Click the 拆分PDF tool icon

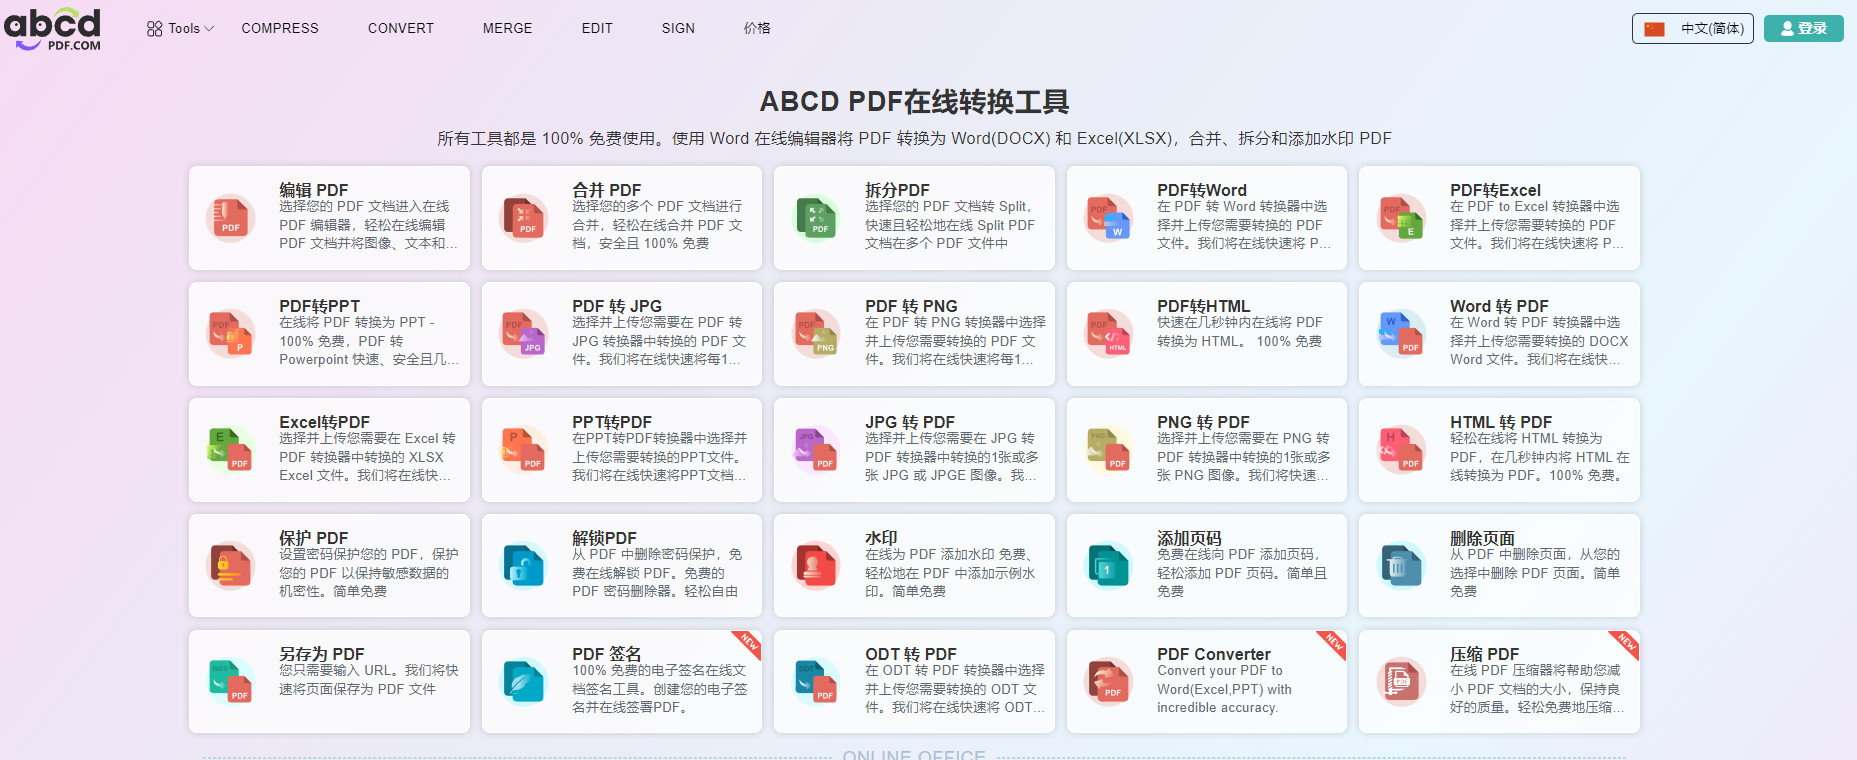click(x=816, y=218)
